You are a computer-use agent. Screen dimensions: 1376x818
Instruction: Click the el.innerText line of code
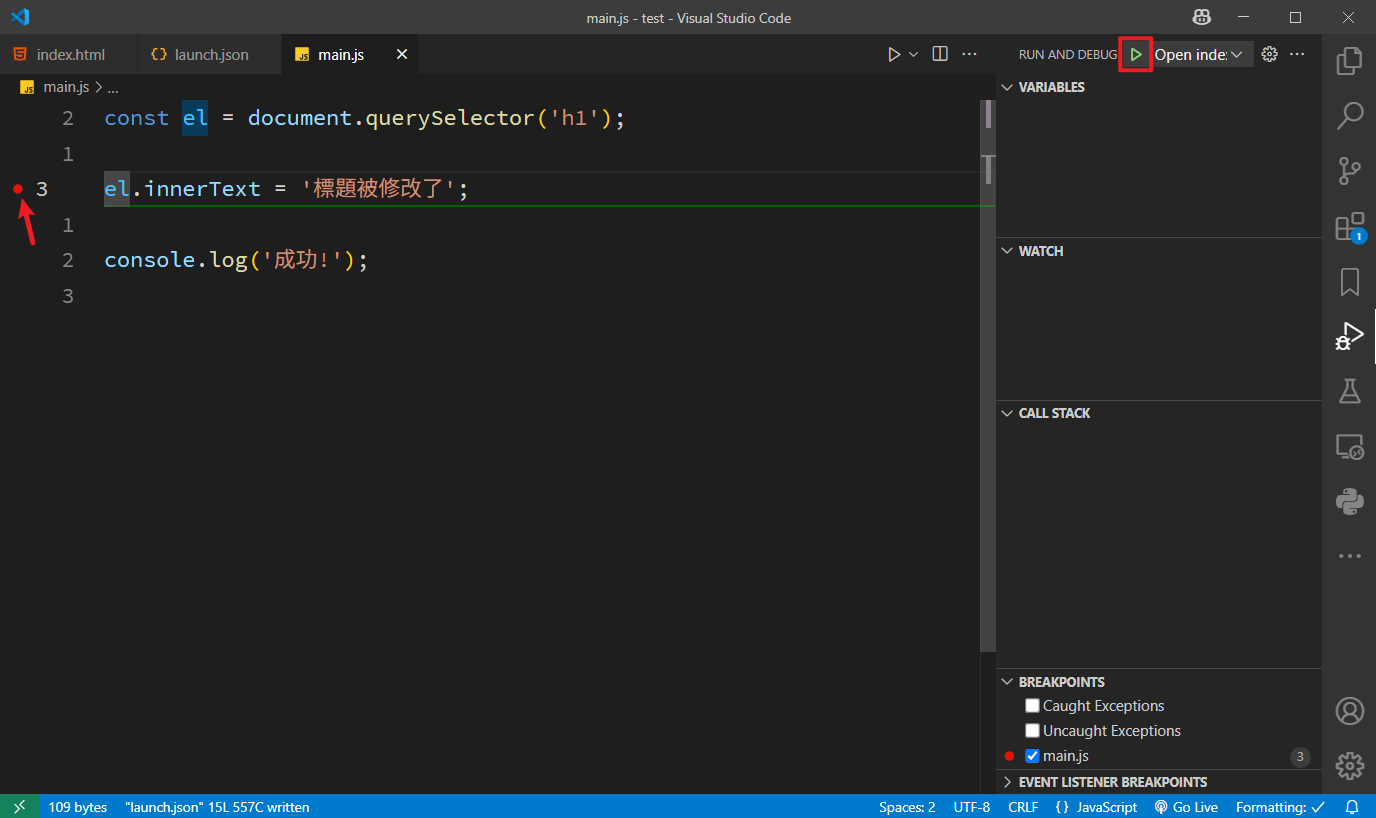pos(286,188)
